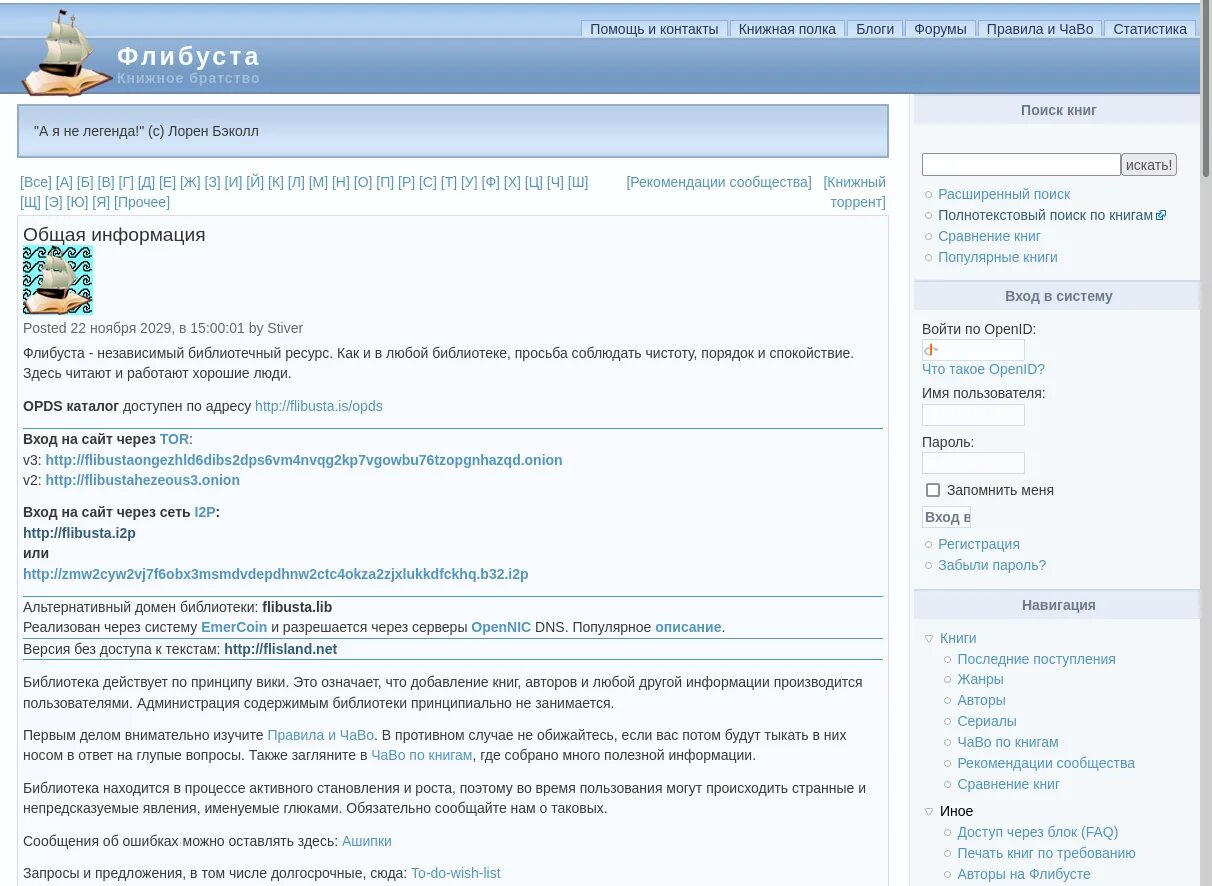Click the OpenNIC link
The height and width of the screenshot is (886, 1212).
[x=501, y=627]
